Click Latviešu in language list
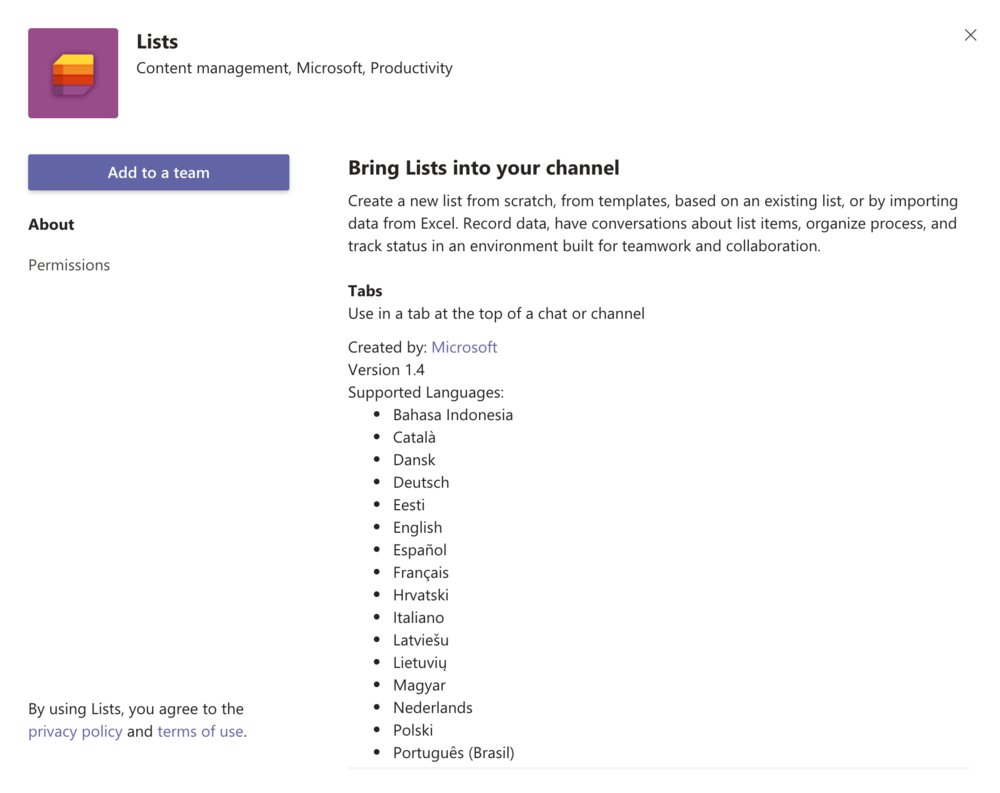Viewport: 1000px width, 793px height. [x=421, y=640]
